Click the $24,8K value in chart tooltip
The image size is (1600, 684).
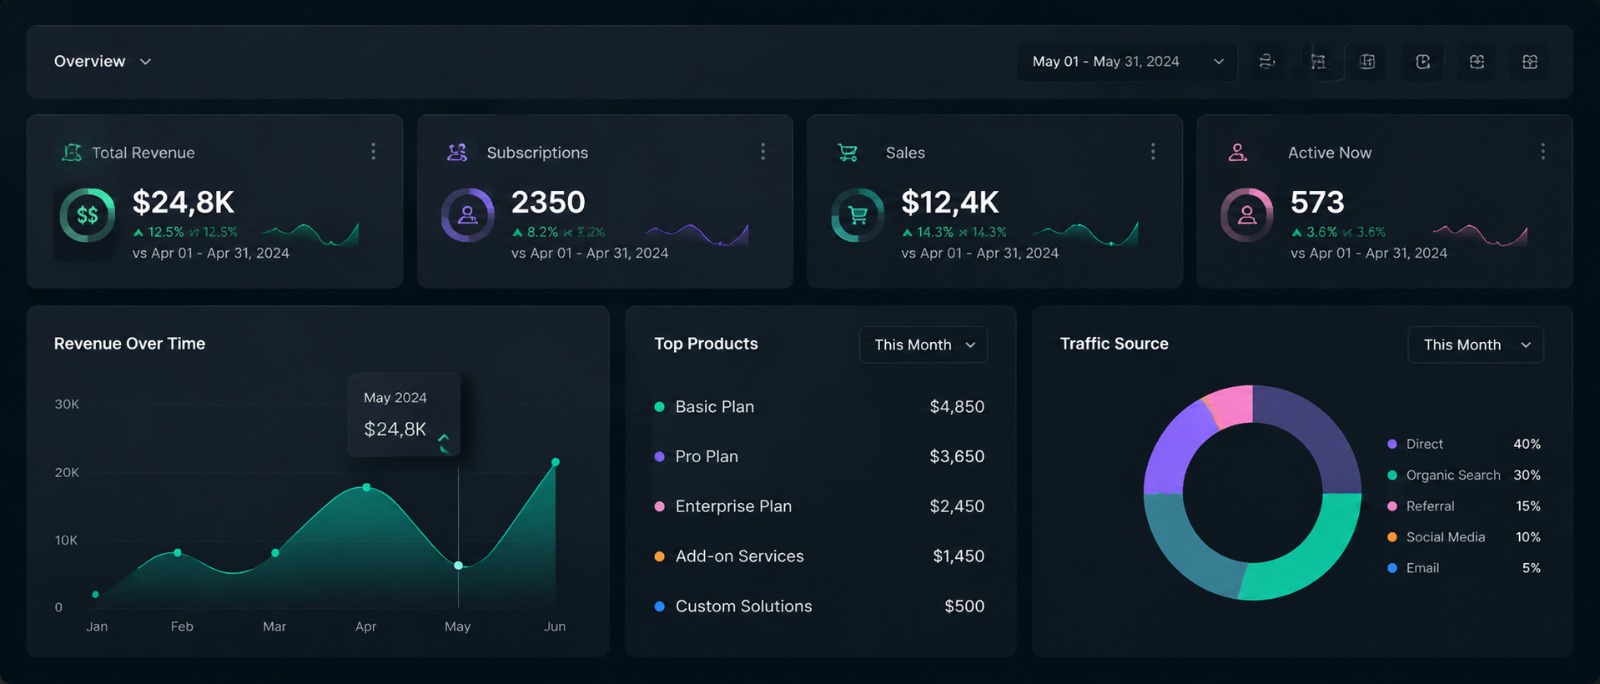pos(395,430)
